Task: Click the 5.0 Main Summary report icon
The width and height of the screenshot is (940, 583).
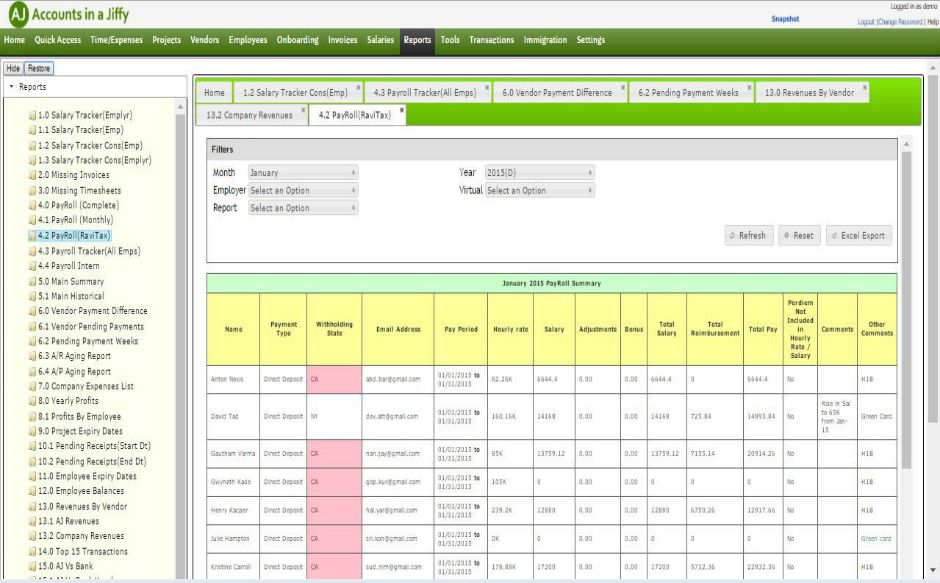Action: click(32, 281)
